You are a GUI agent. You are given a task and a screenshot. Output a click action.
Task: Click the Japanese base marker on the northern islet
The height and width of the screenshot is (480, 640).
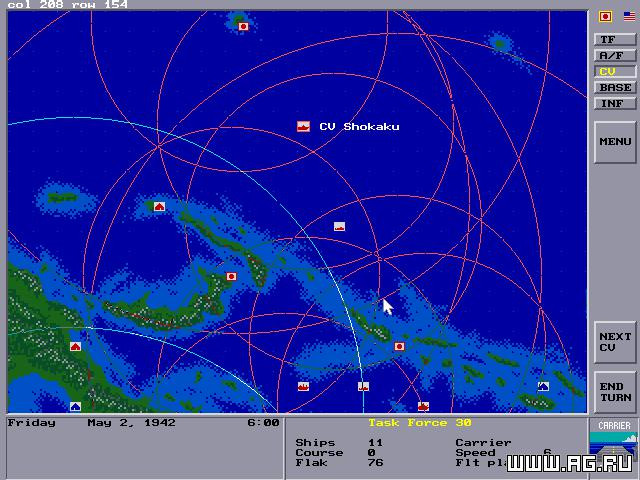243,27
